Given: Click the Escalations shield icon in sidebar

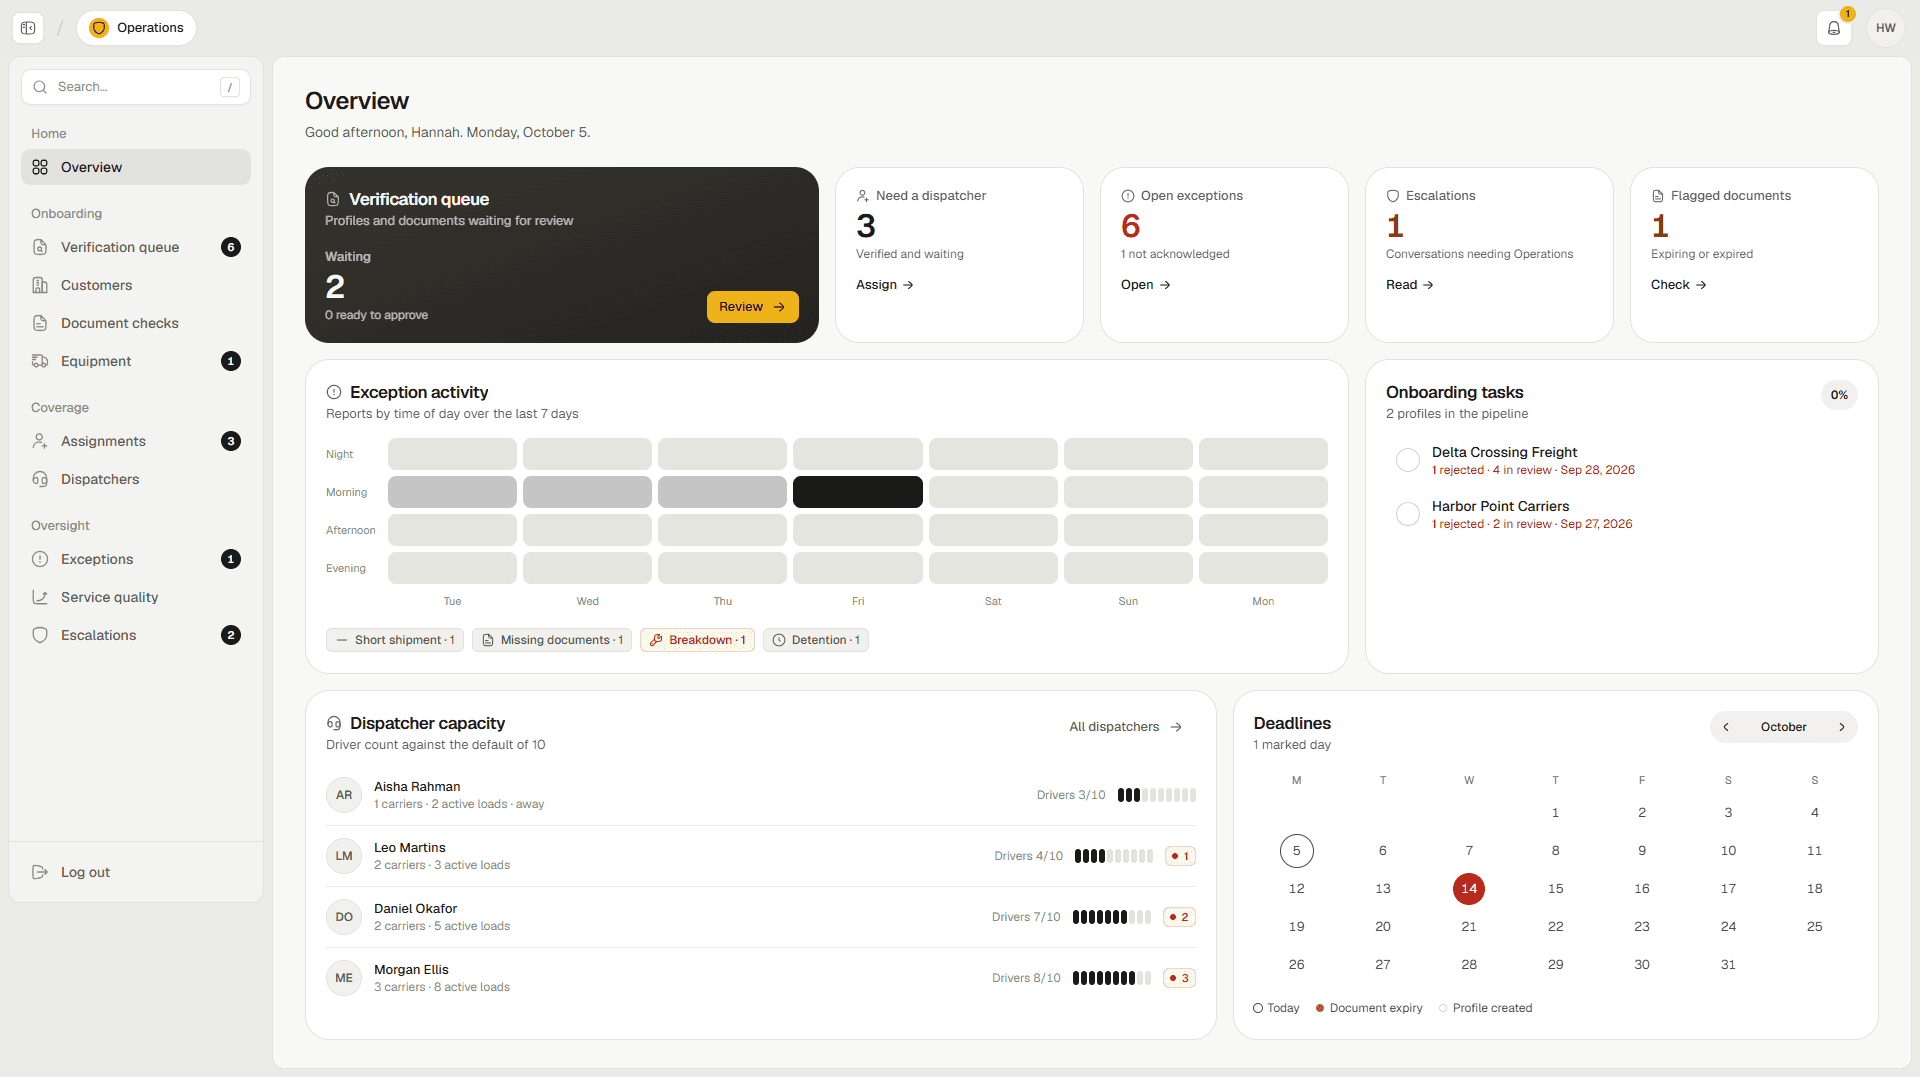Looking at the screenshot, I should (40, 635).
